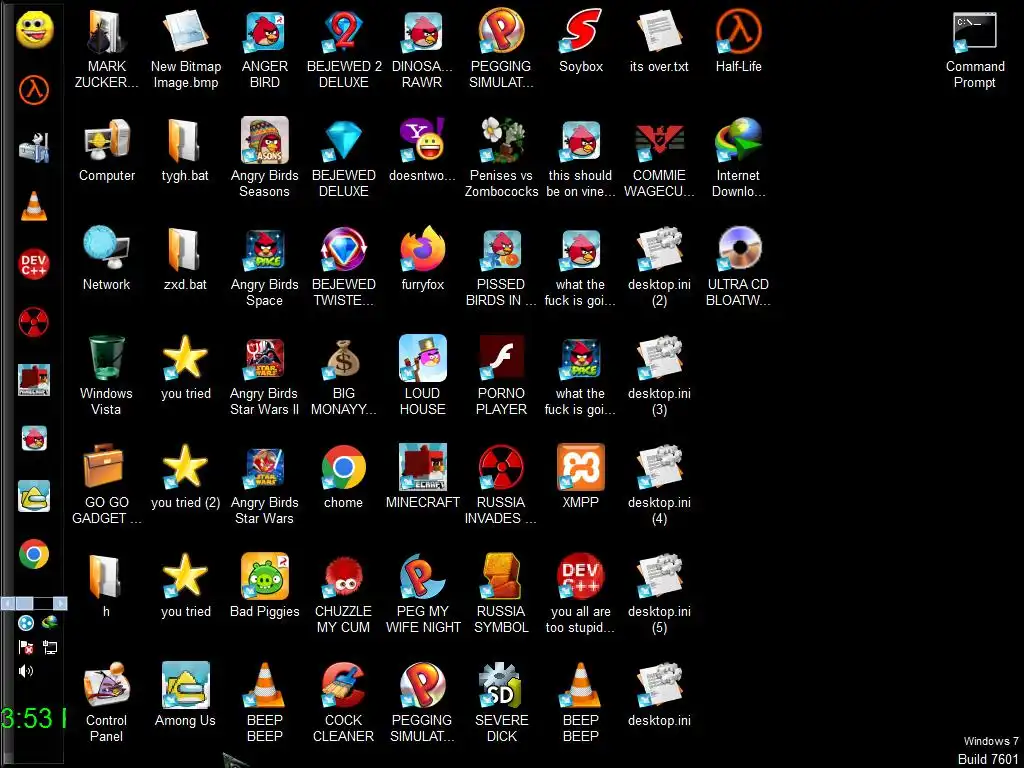
Task: Select the COMMIE WAGECU... shortcut
Action: [x=660, y=157]
